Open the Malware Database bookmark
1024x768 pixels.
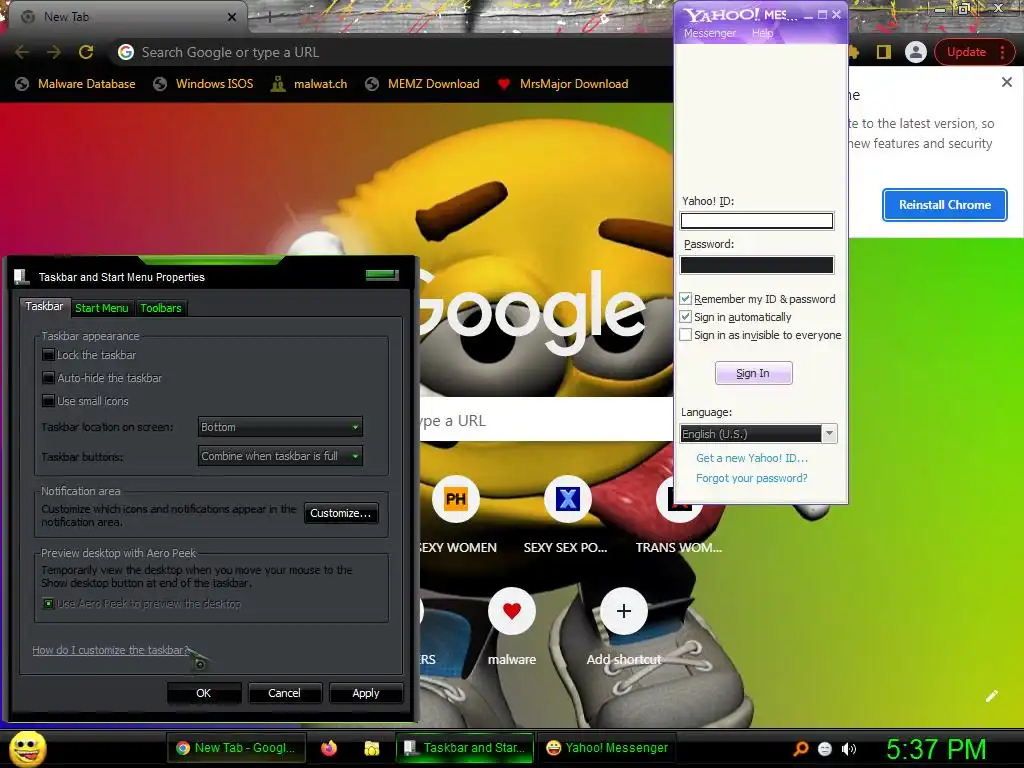75,84
